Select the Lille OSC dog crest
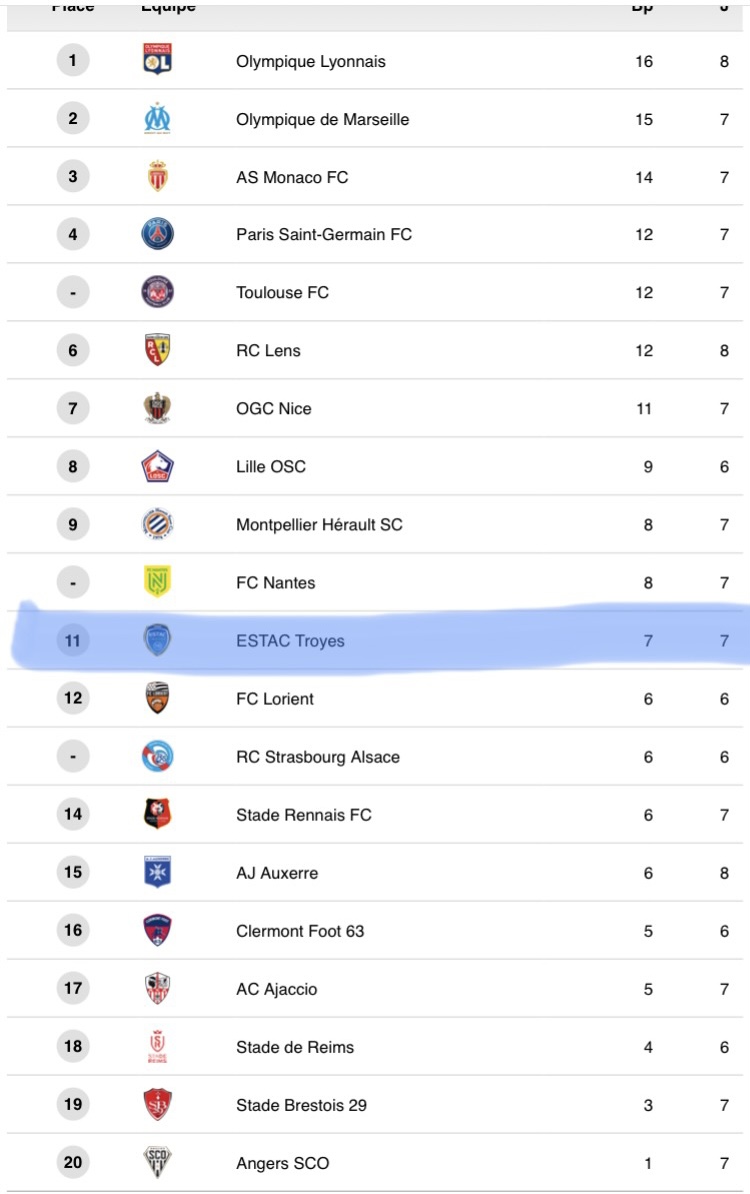Viewport: 750px width, 1194px height. (158, 466)
